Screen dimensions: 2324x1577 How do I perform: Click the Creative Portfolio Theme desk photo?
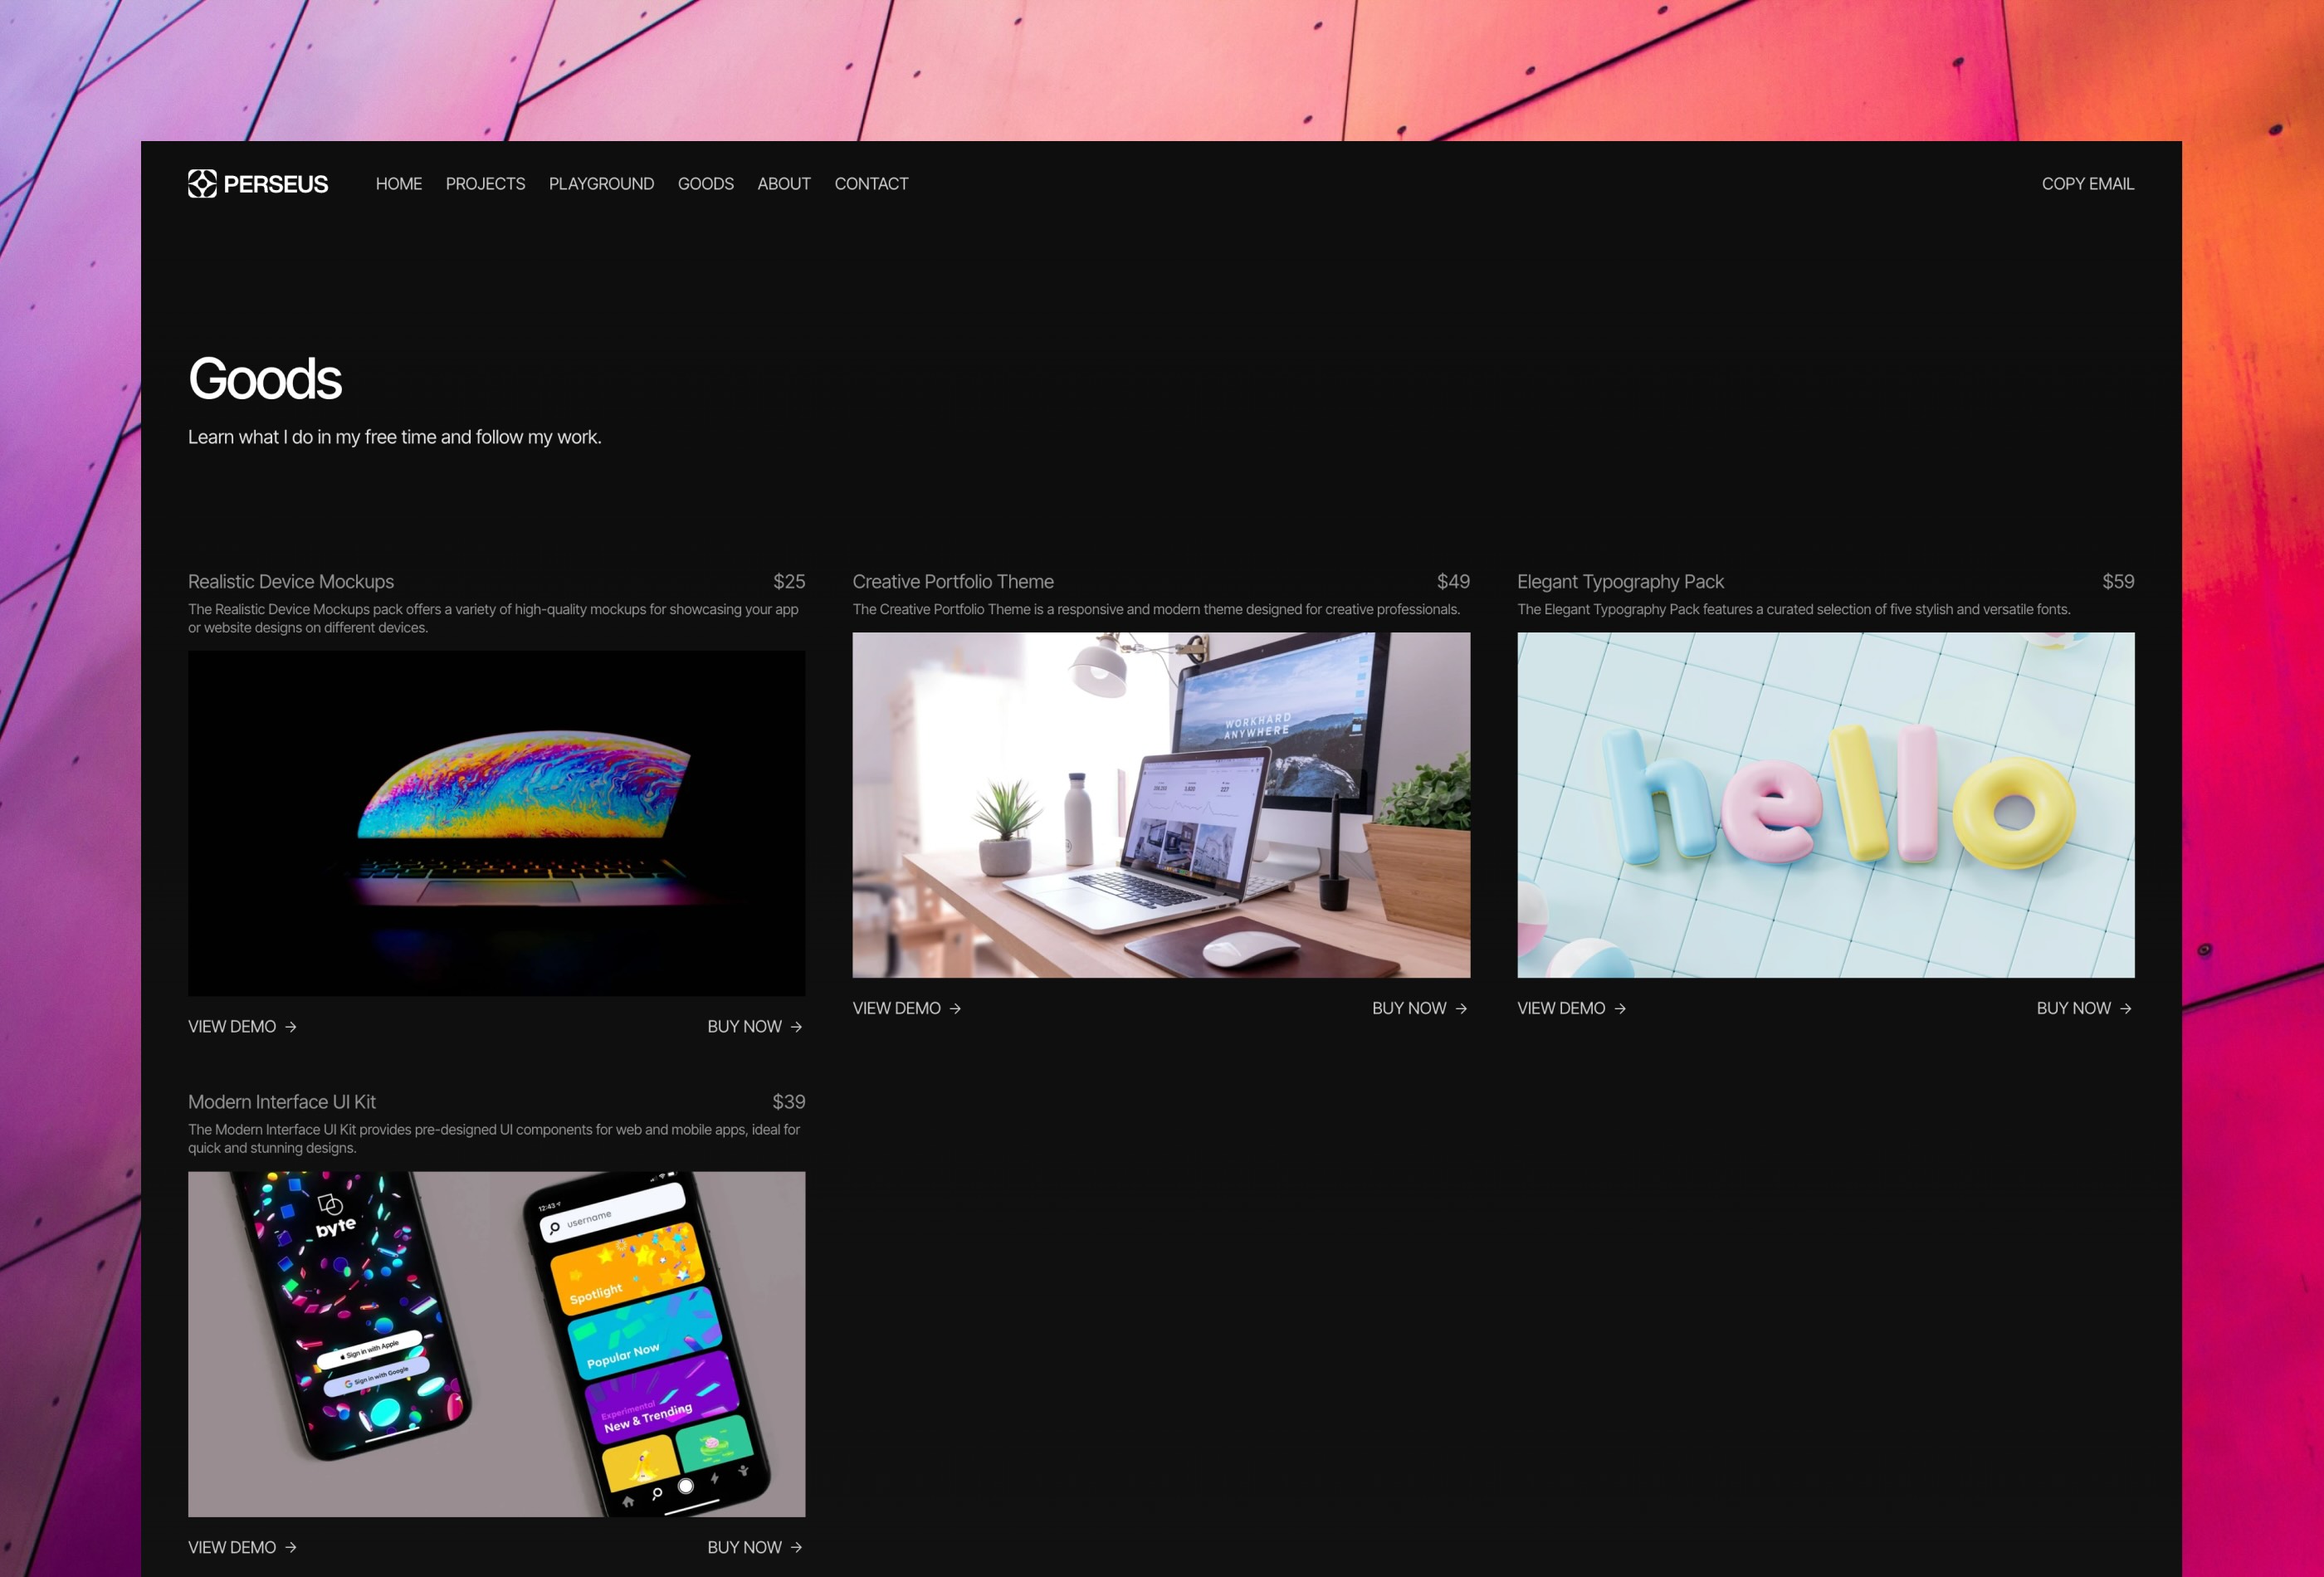[x=1161, y=806]
